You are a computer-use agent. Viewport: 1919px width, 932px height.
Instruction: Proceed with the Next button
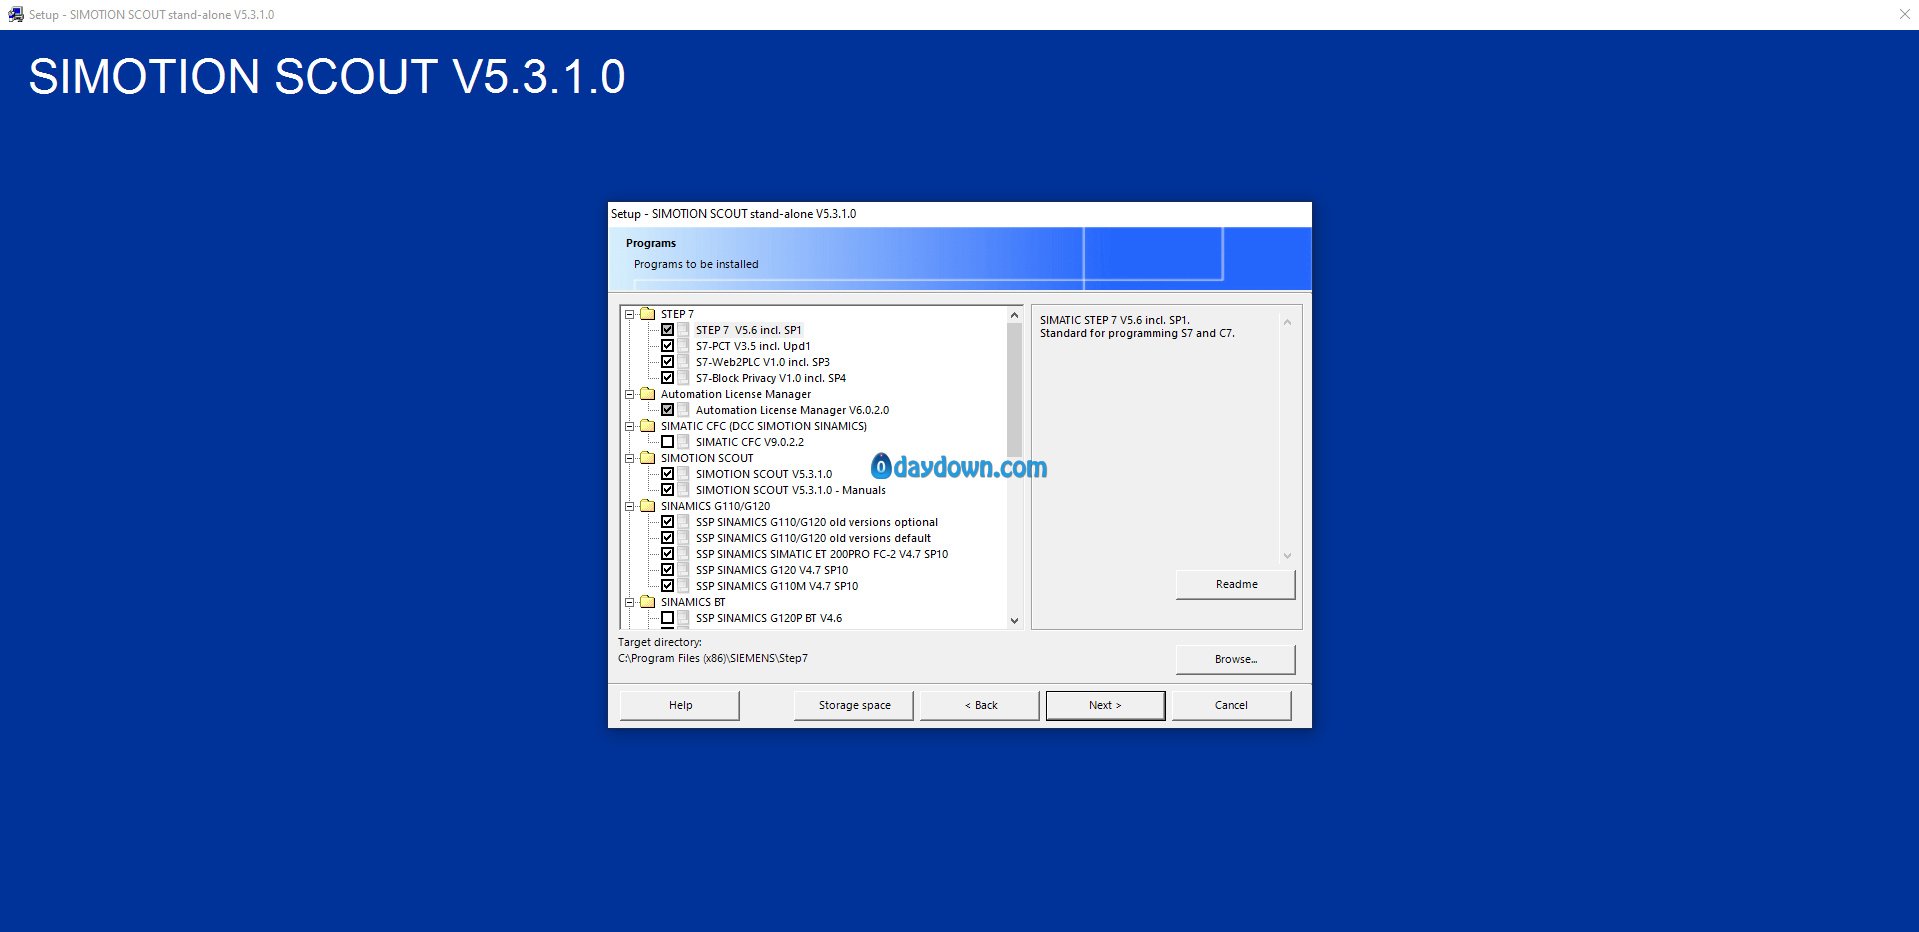pyautogui.click(x=1105, y=705)
